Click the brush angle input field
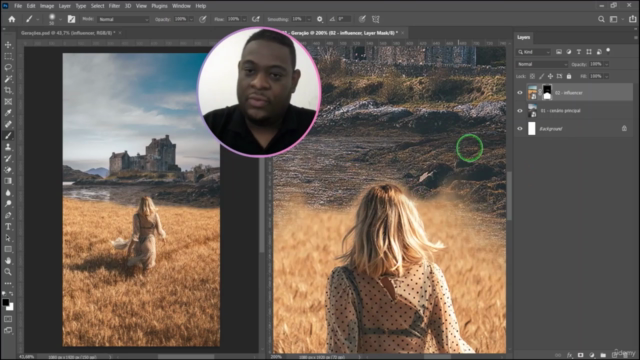This screenshot has width=640, height=360. point(344,19)
